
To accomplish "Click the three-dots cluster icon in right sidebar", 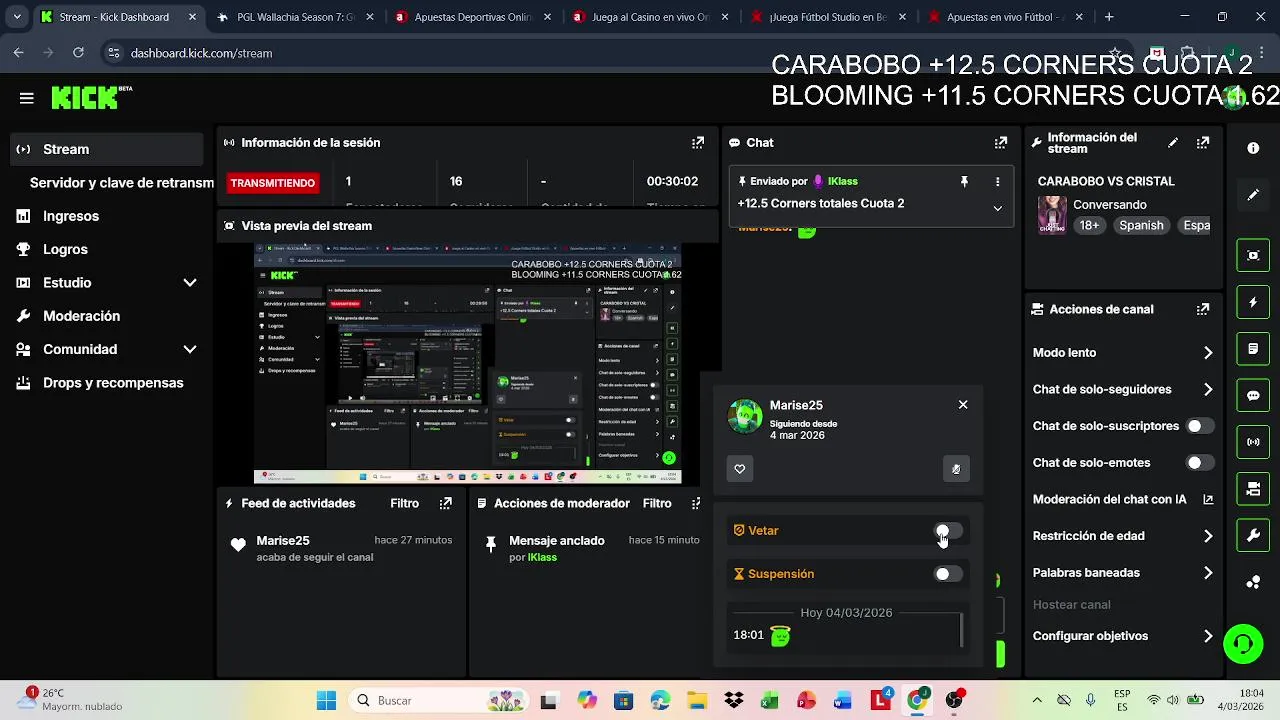I will point(1253,582).
